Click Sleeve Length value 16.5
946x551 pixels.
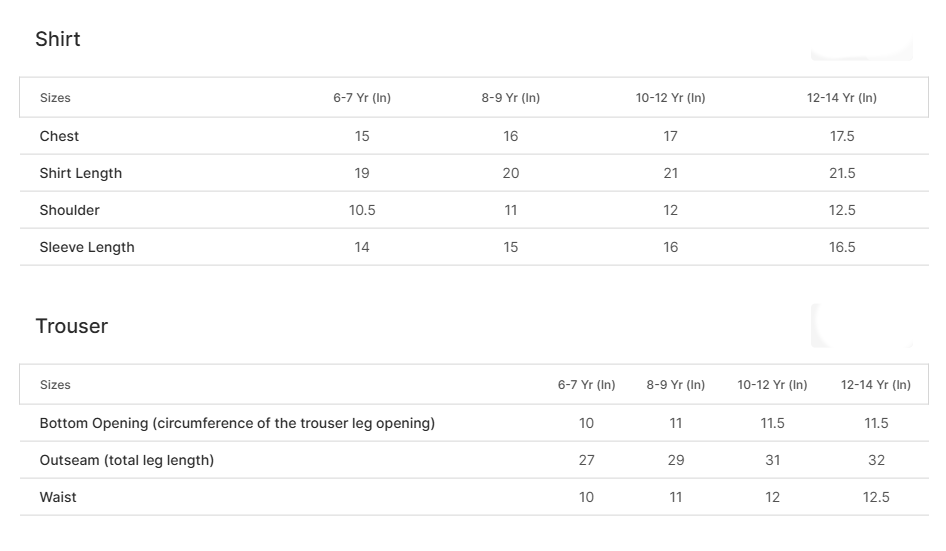click(x=842, y=247)
